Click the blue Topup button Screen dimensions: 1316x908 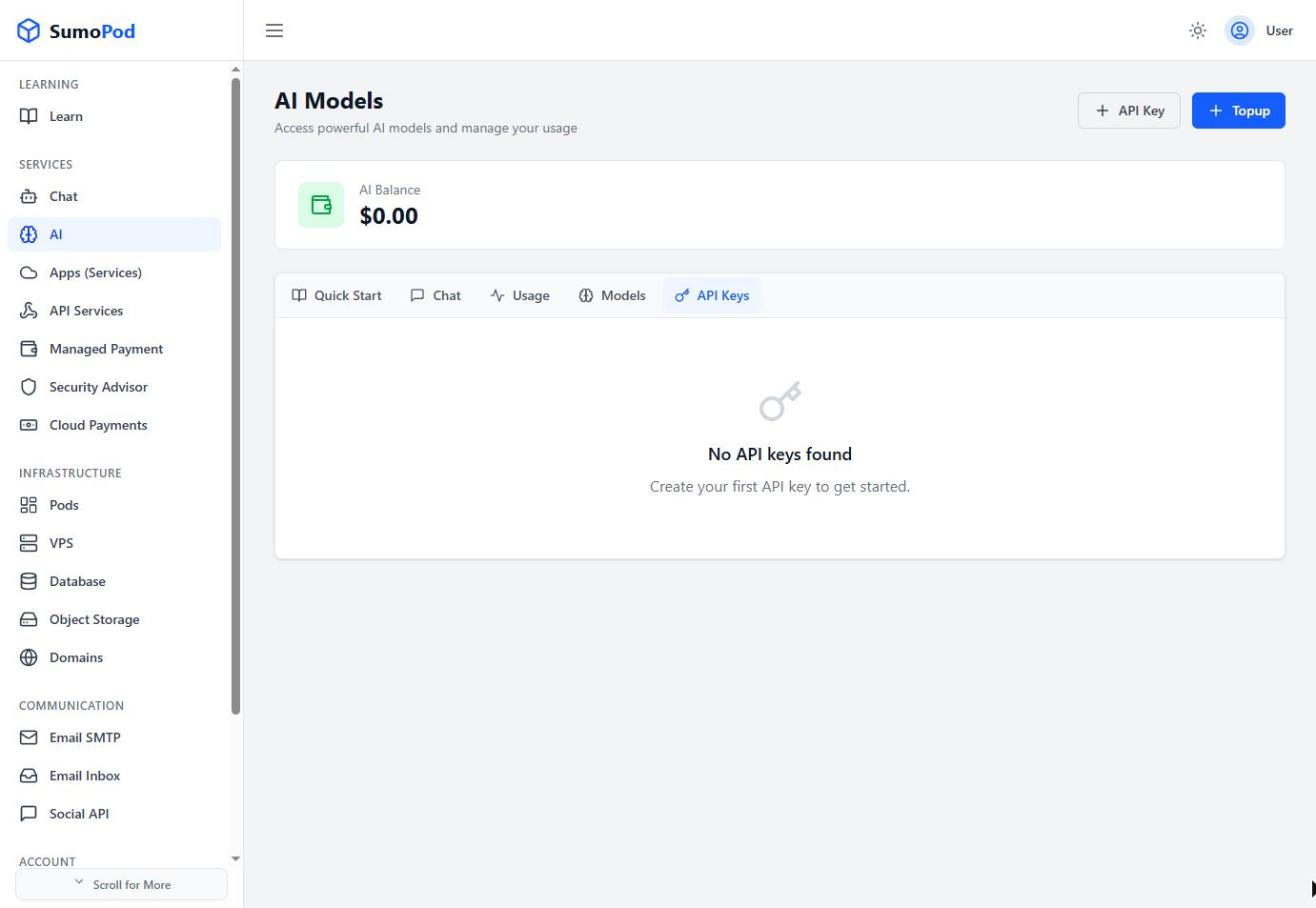coord(1238,111)
